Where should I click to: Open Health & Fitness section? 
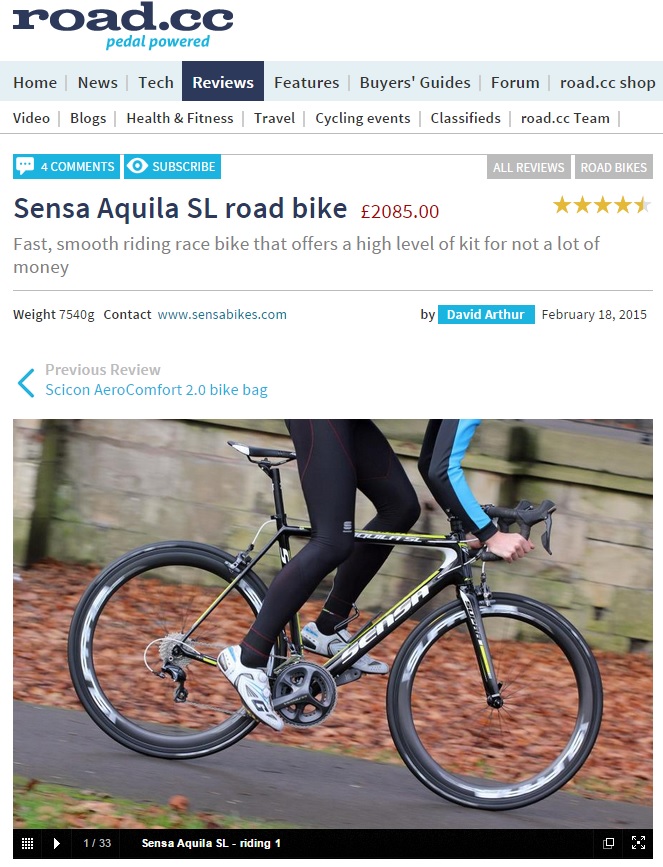click(180, 118)
